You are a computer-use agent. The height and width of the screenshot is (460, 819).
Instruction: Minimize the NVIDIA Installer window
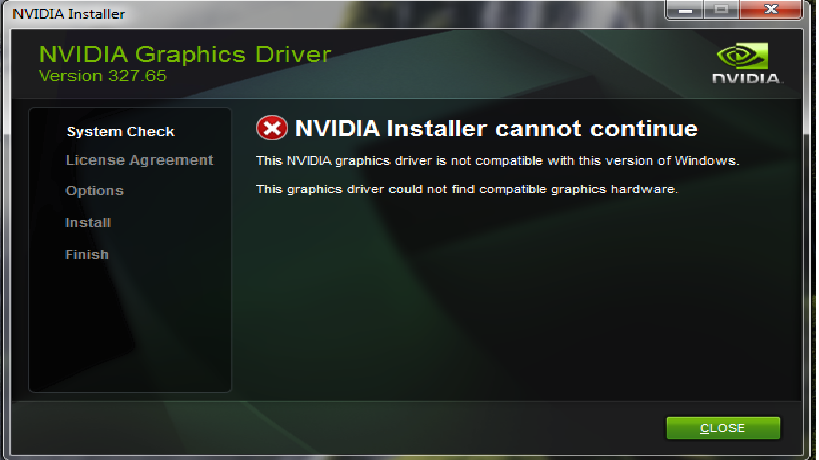[x=685, y=9]
